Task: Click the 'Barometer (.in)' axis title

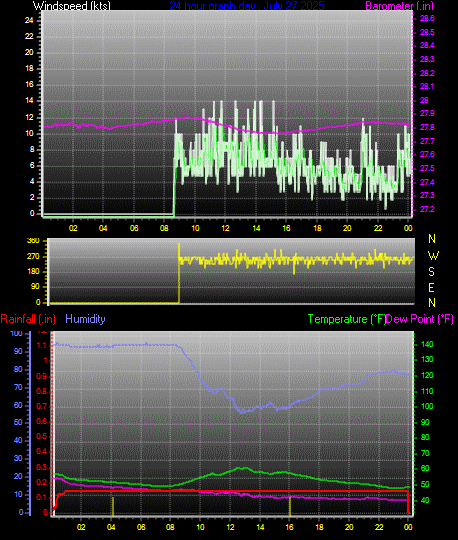Action: (x=399, y=6)
